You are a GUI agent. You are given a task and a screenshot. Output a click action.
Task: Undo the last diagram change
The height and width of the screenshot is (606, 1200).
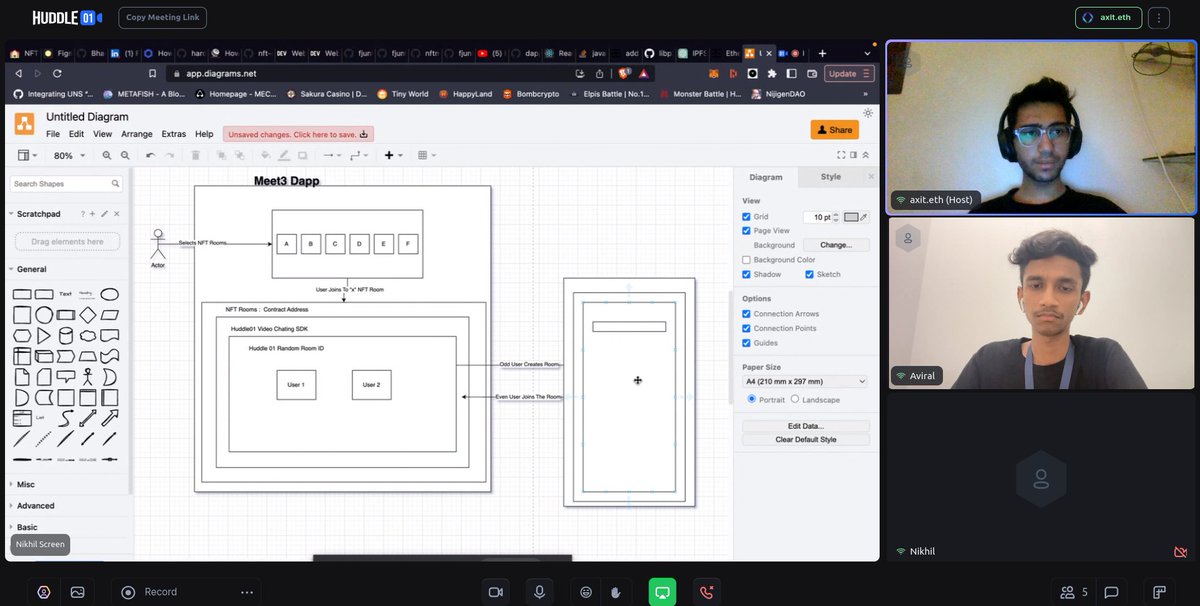coord(150,155)
